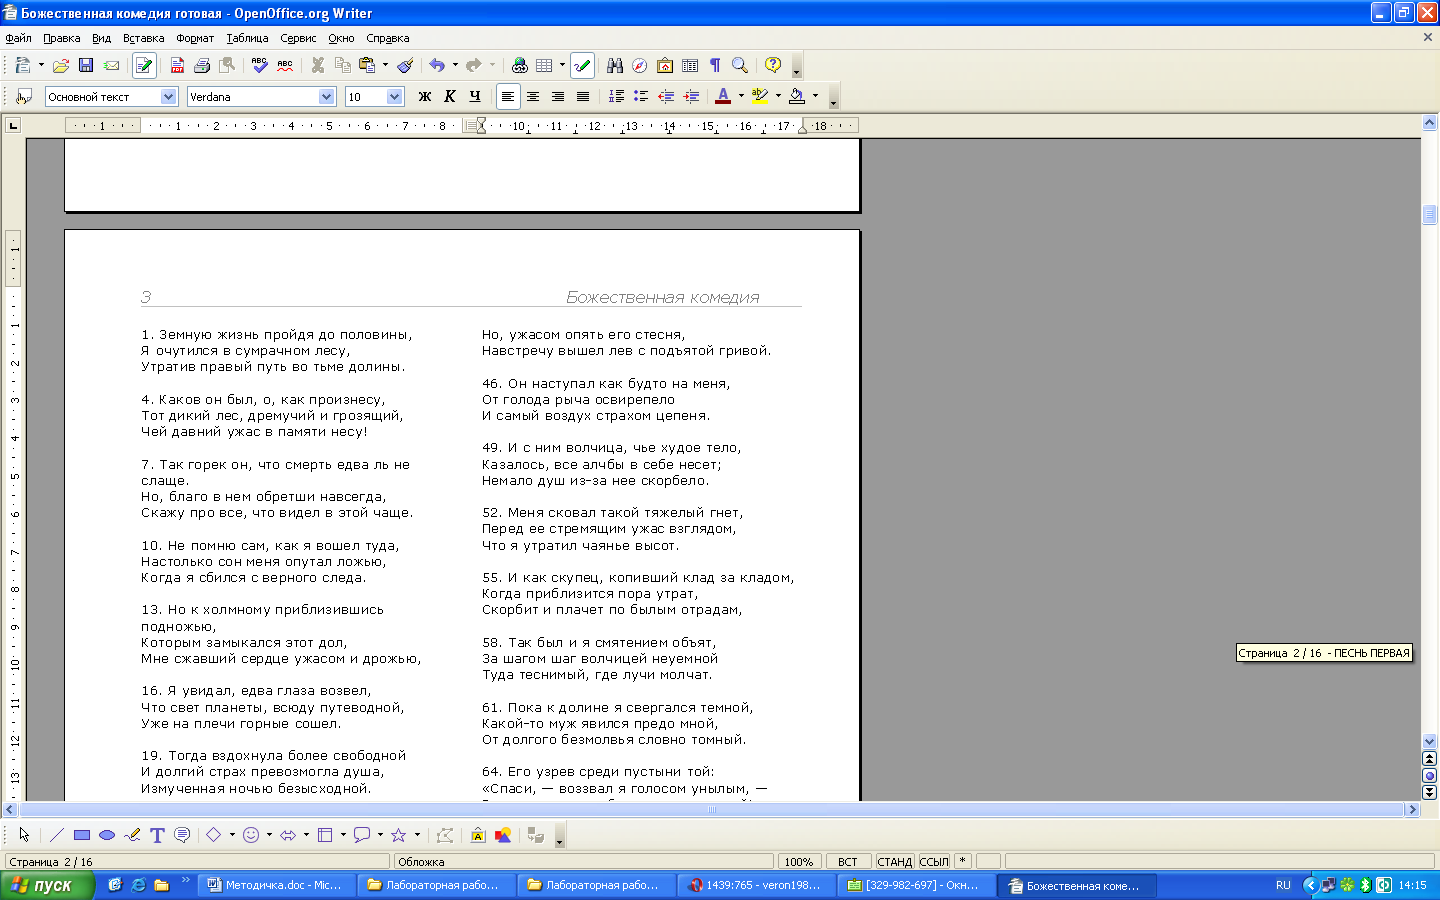This screenshot has width=1440, height=900.
Task: Justify the text
Action: (x=583, y=97)
